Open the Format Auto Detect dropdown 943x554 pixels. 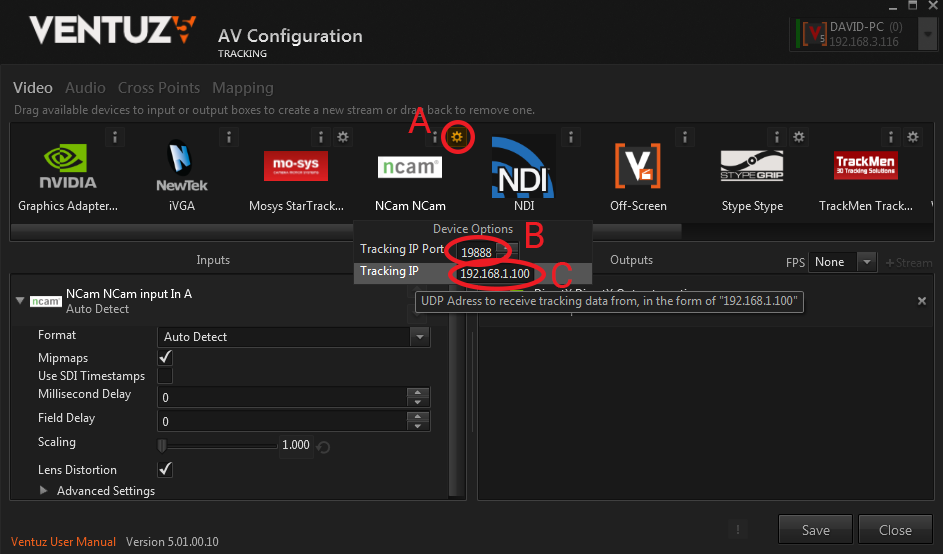[294, 337]
